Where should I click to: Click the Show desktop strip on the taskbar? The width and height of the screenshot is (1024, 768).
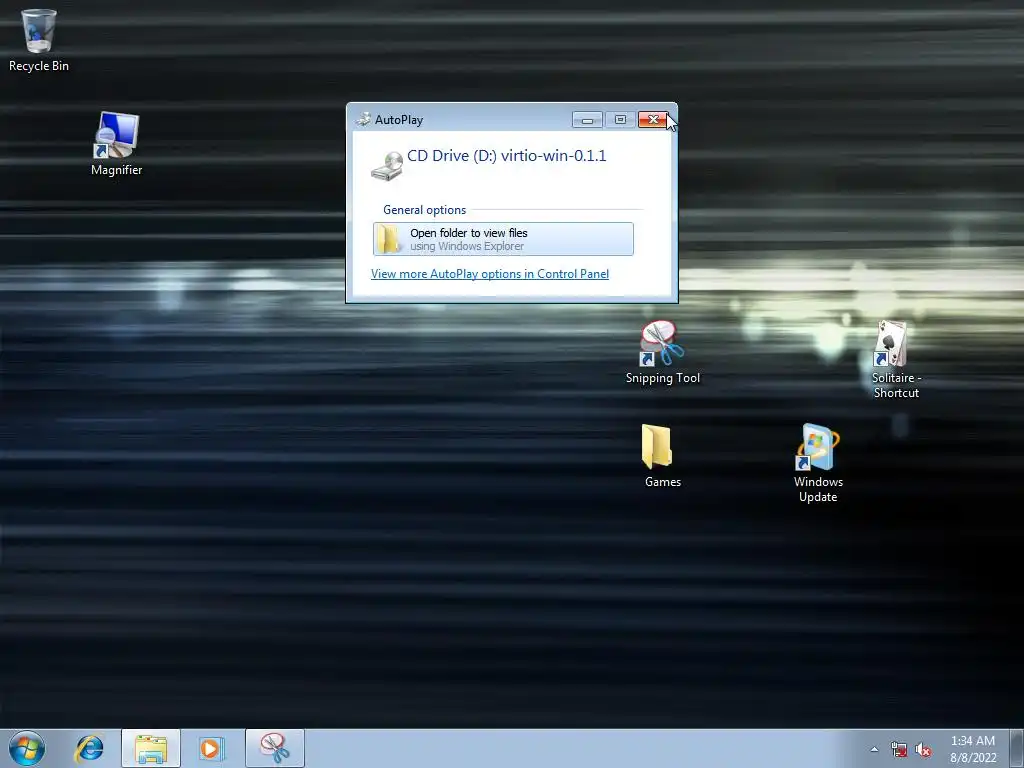(x=1017, y=748)
